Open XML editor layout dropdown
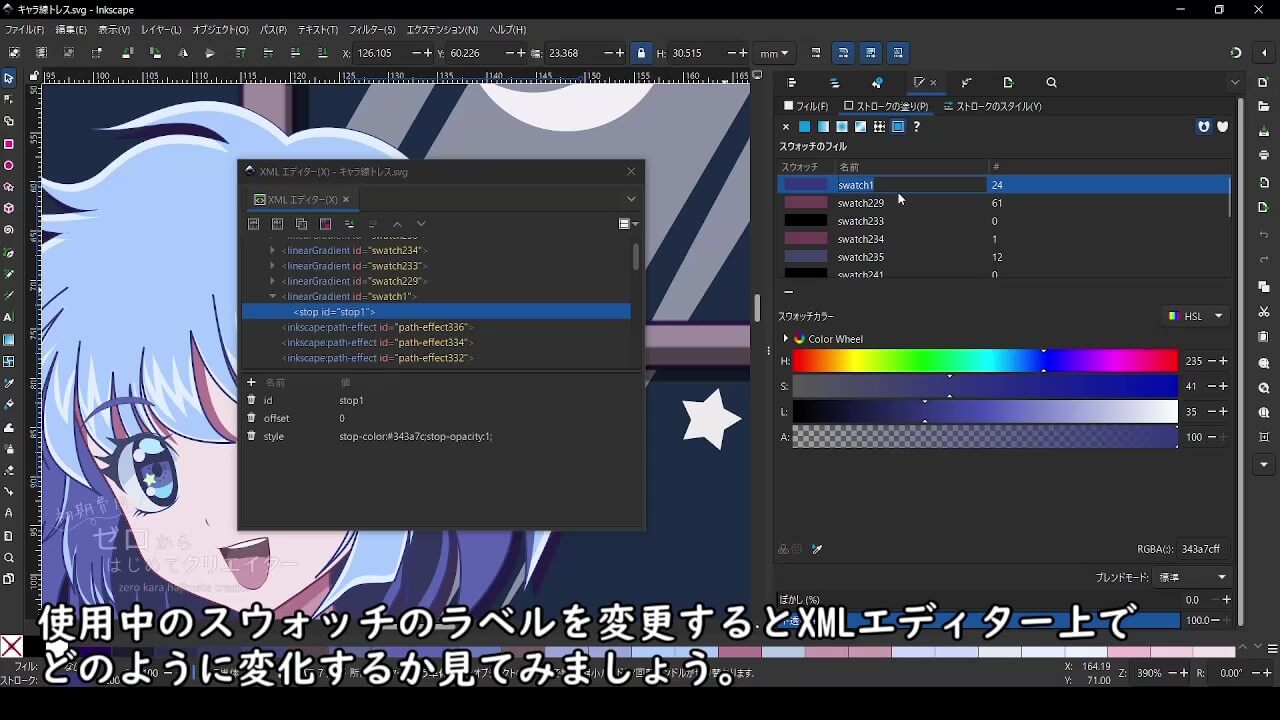The width and height of the screenshot is (1280, 720). click(629, 224)
